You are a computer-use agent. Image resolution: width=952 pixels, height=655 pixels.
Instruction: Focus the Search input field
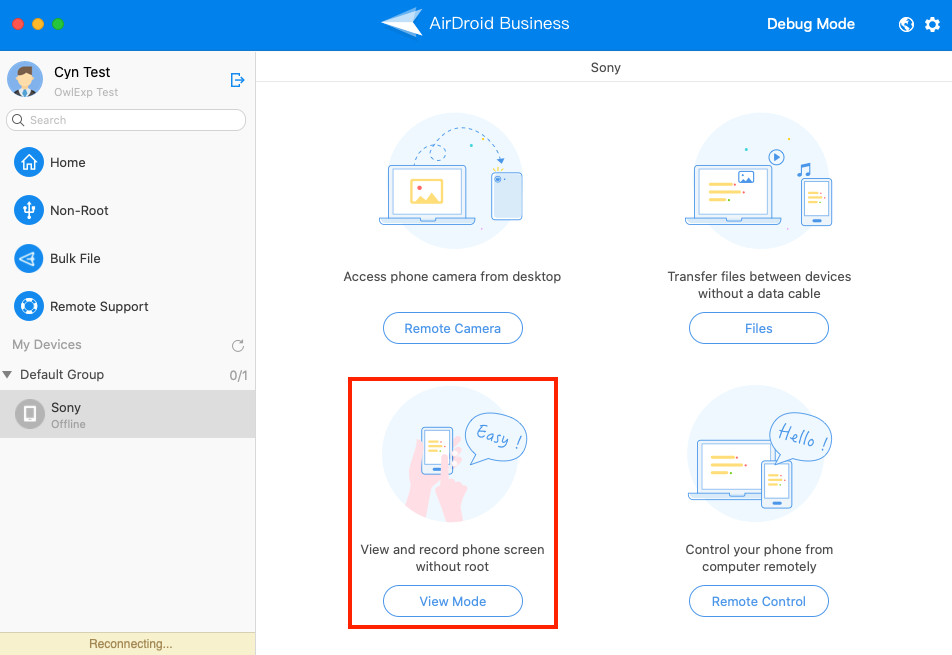pos(126,120)
